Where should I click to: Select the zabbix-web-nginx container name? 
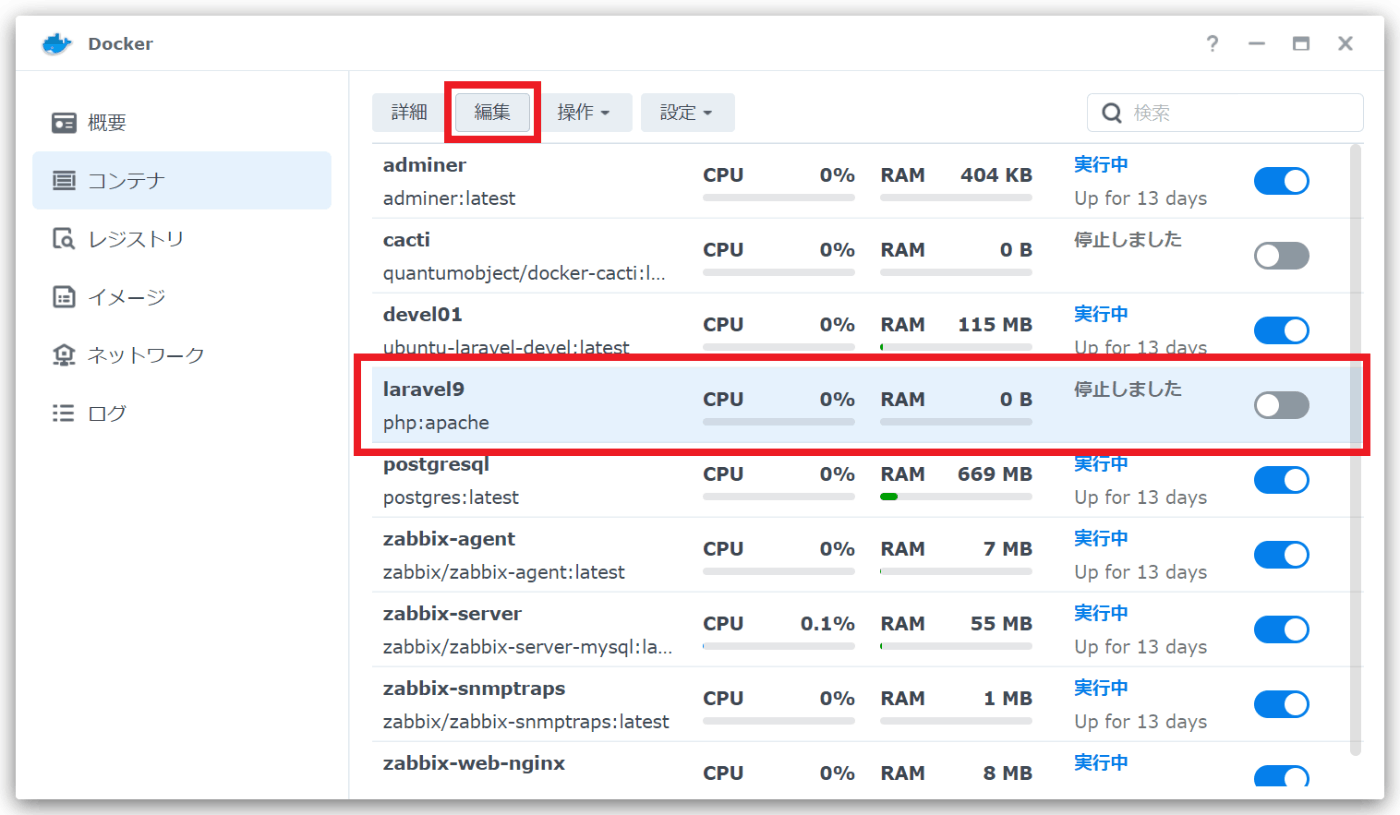pyautogui.click(x=474, y=763)
